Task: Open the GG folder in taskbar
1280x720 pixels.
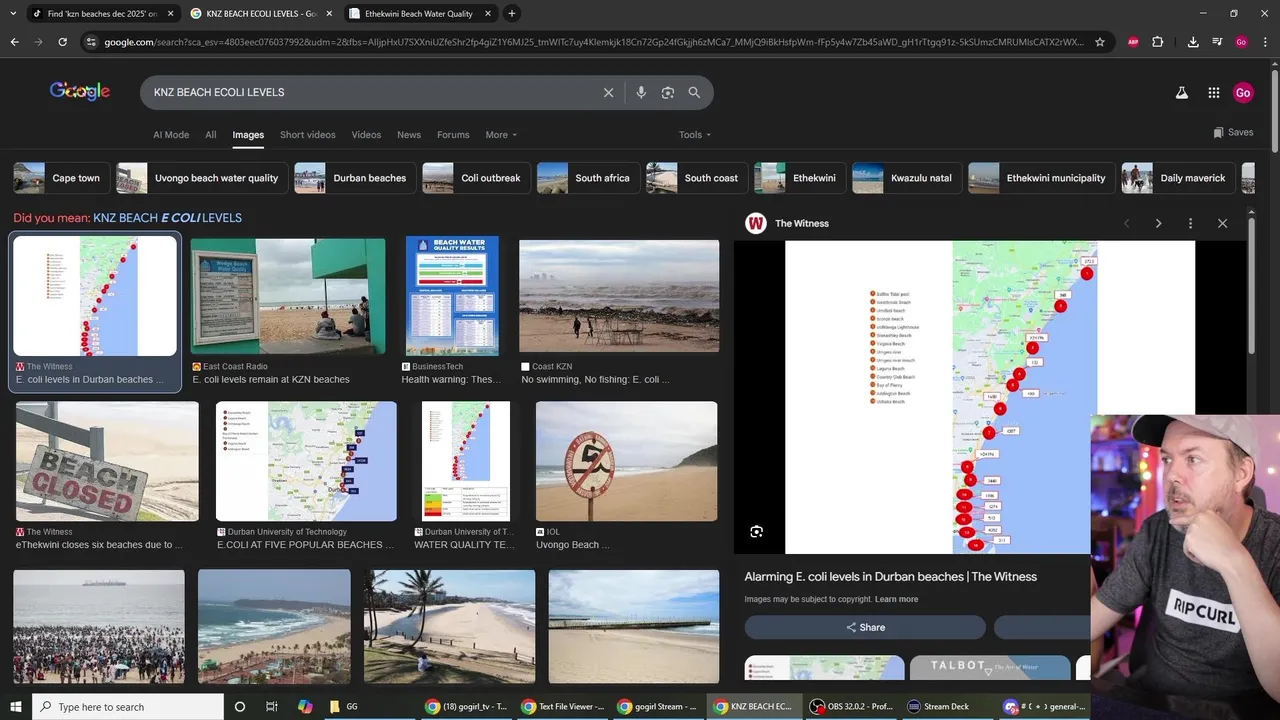Action: click(x=345, y=706)
